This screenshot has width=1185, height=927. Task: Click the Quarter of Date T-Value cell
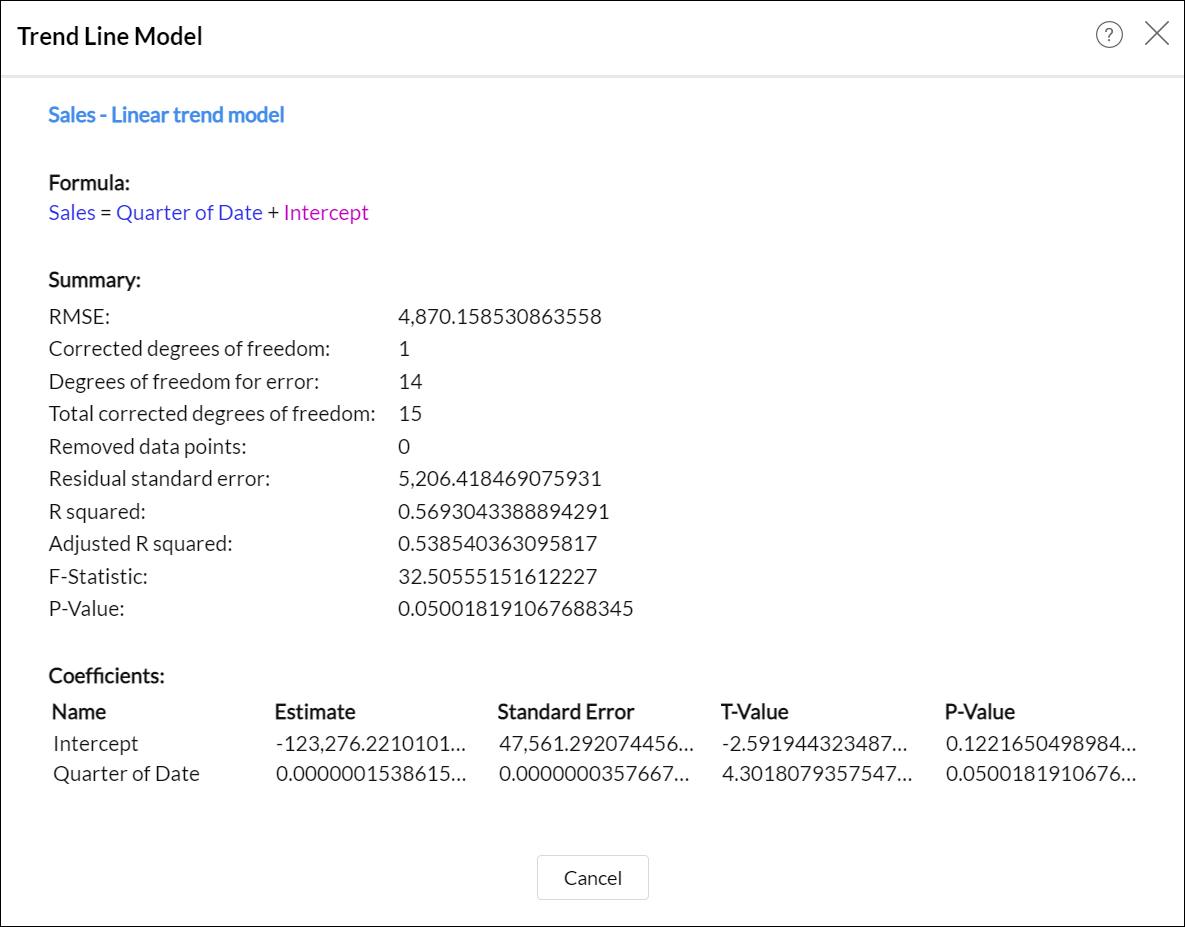[816, 774]
